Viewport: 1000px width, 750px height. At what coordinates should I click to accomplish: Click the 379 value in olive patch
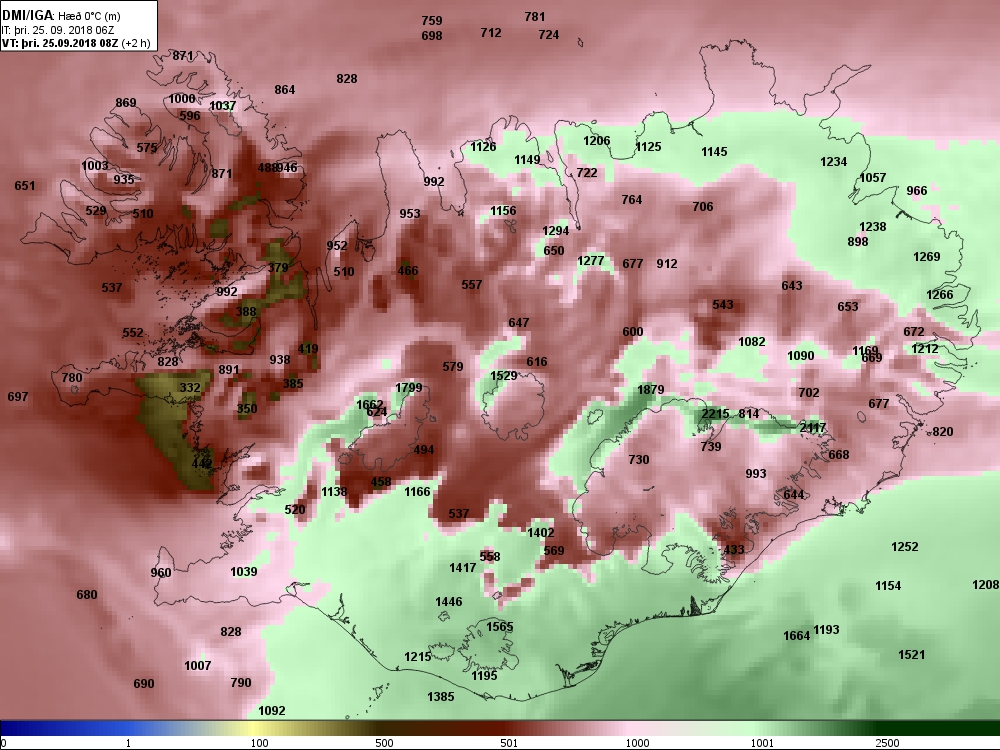pyautogui.click(x=277, y=268)
